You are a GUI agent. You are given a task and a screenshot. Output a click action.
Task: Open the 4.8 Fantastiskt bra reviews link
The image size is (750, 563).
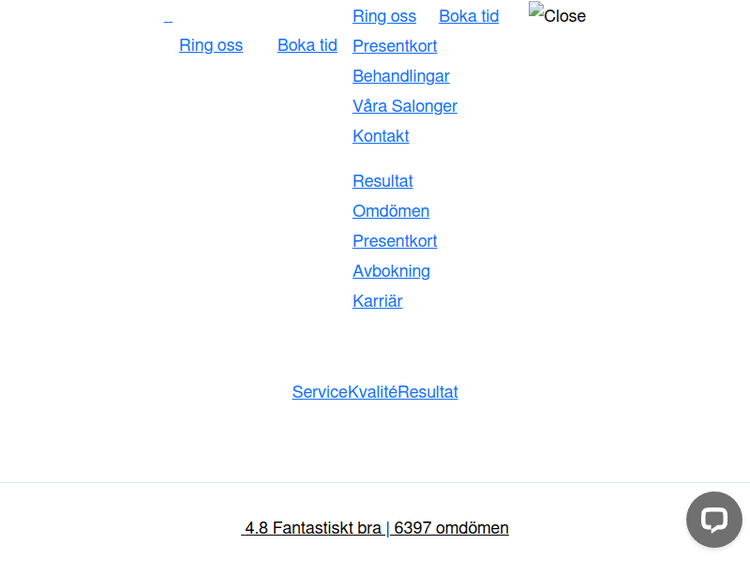[x=375, y=528]
